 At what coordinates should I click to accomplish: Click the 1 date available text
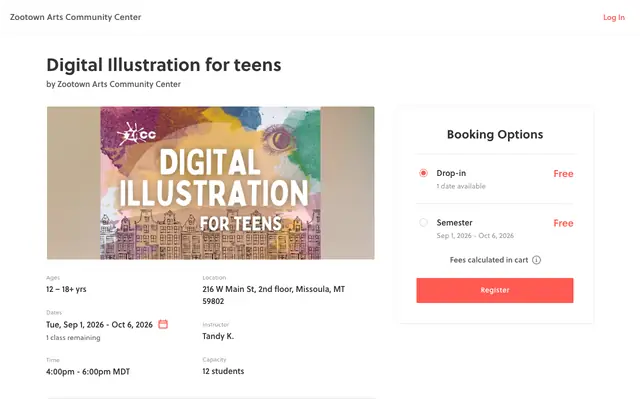point(461,186)
